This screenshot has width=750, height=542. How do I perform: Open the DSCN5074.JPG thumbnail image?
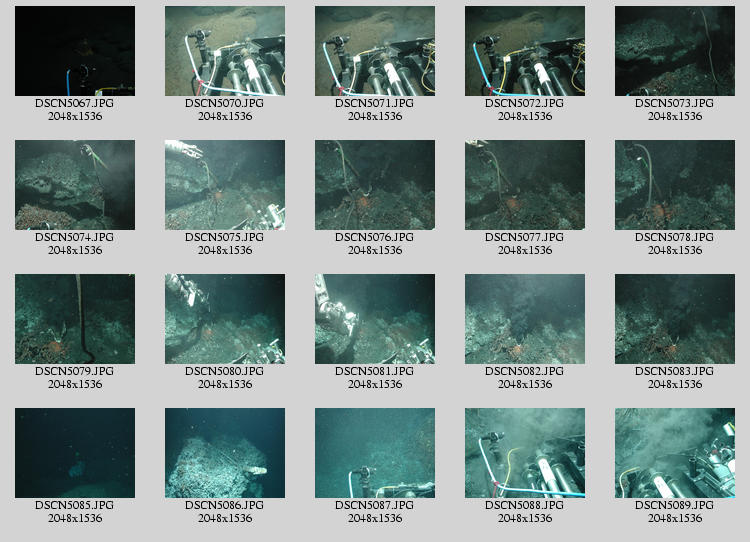point(75,185)
